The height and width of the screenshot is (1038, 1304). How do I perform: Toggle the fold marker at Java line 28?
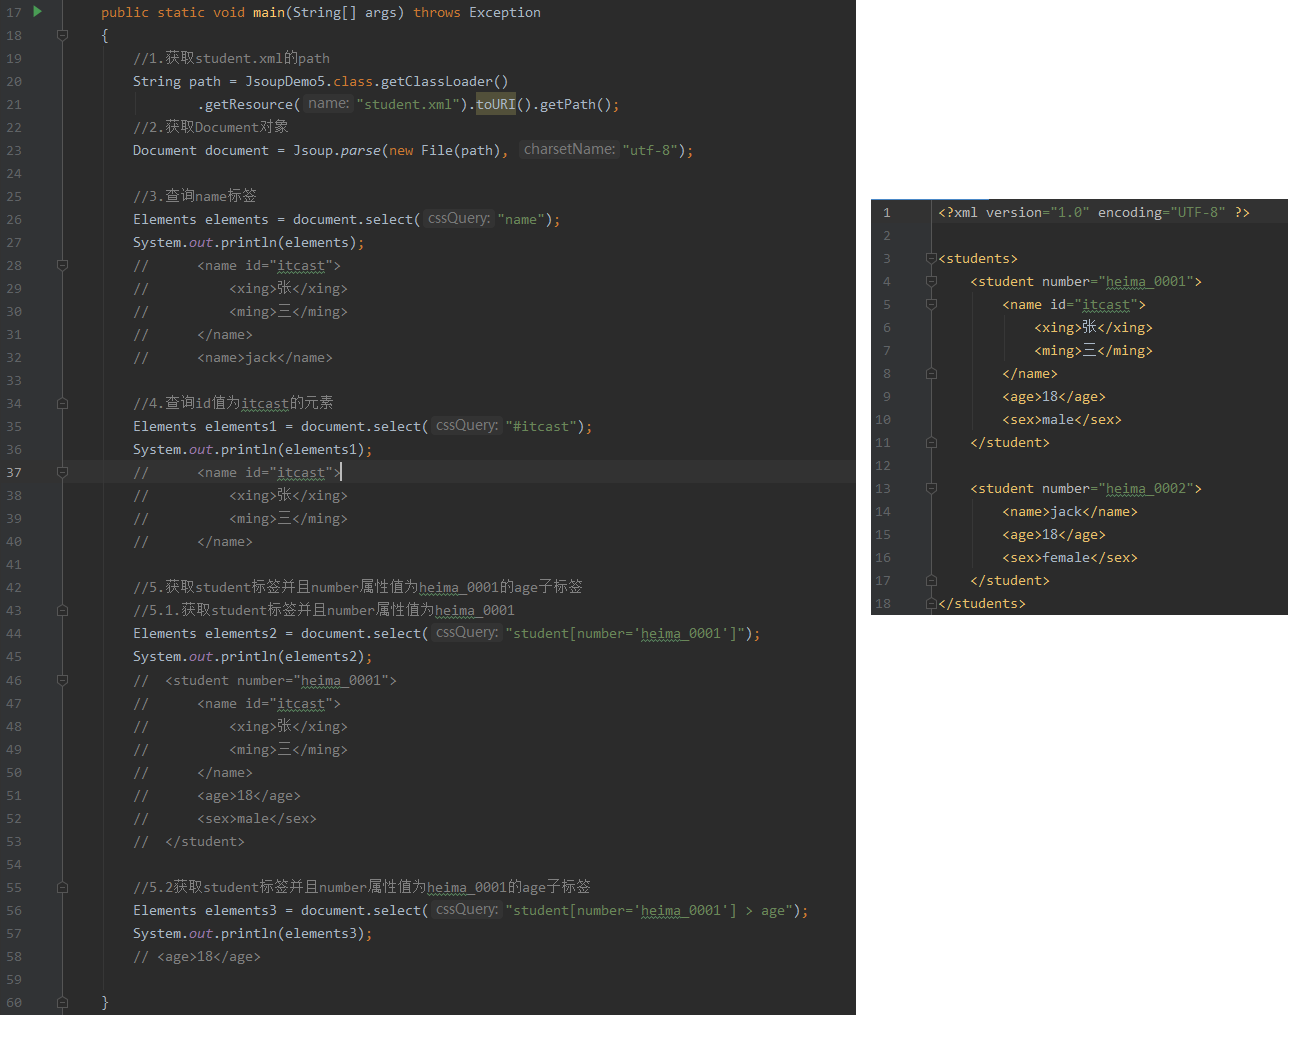pos(62,265)
